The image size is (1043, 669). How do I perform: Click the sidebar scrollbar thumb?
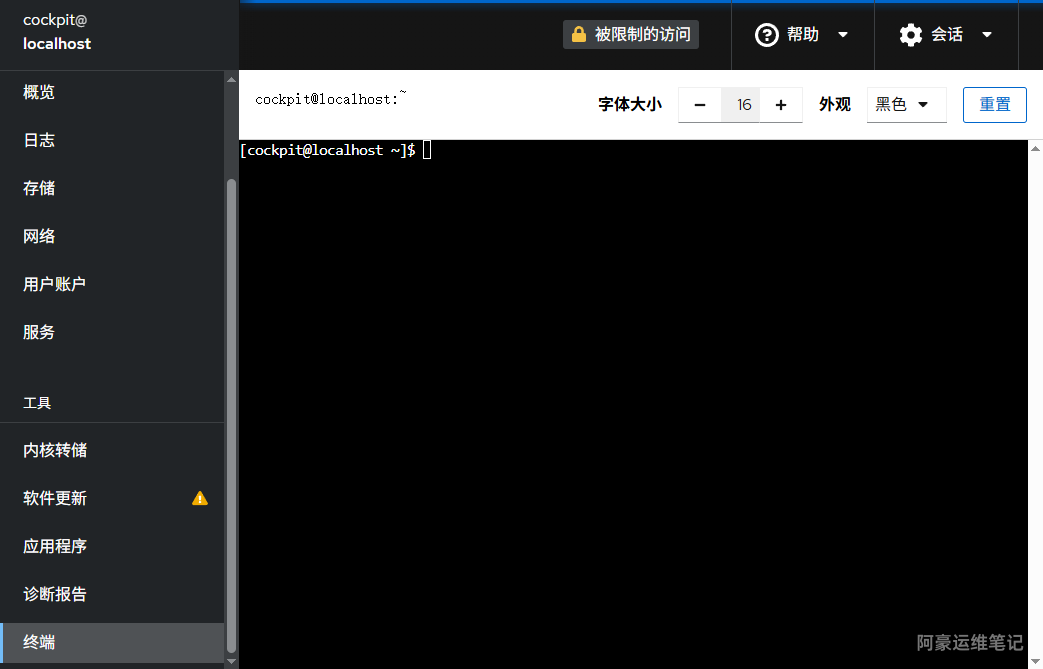point(231,416)
